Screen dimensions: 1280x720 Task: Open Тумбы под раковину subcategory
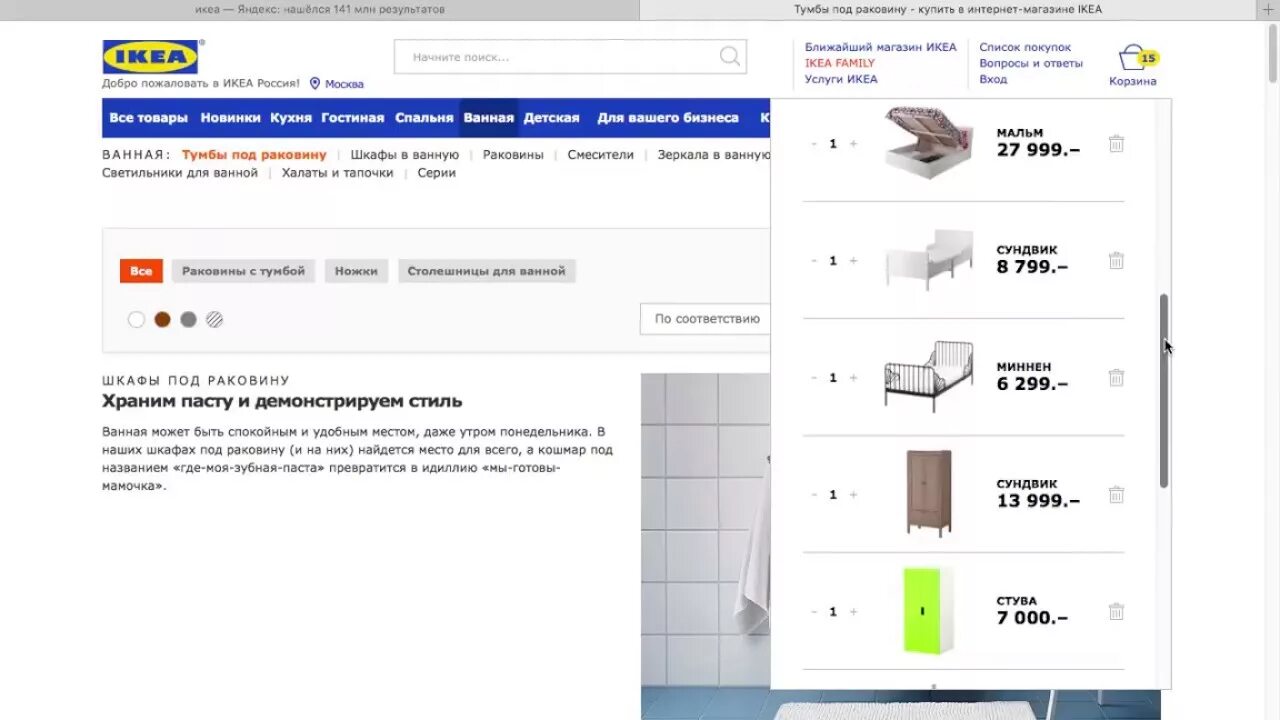tap(254, 155)
